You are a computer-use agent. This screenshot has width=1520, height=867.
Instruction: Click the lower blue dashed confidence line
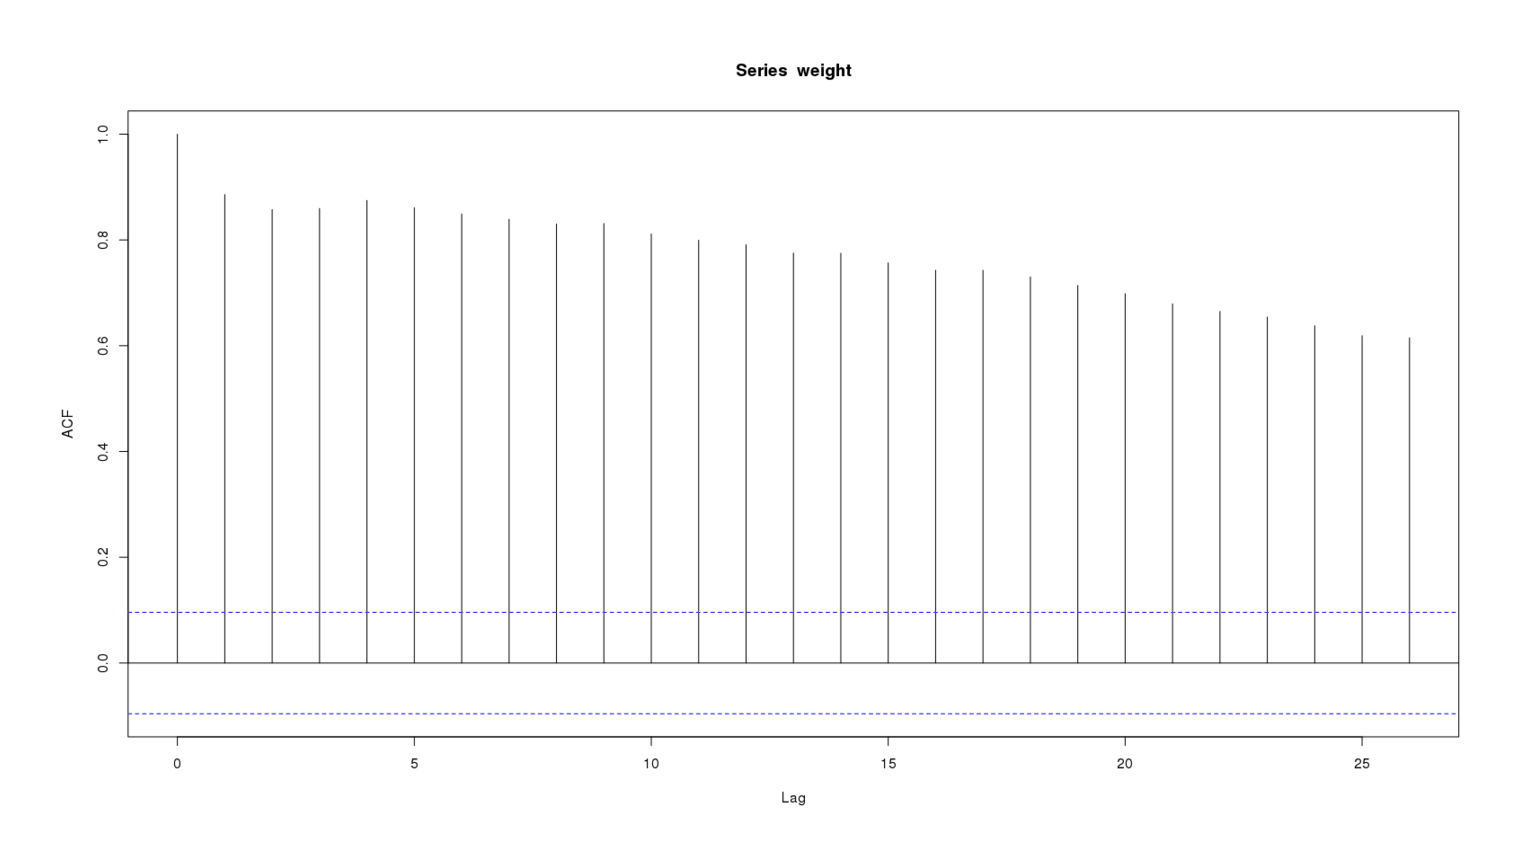coord(700,714)
